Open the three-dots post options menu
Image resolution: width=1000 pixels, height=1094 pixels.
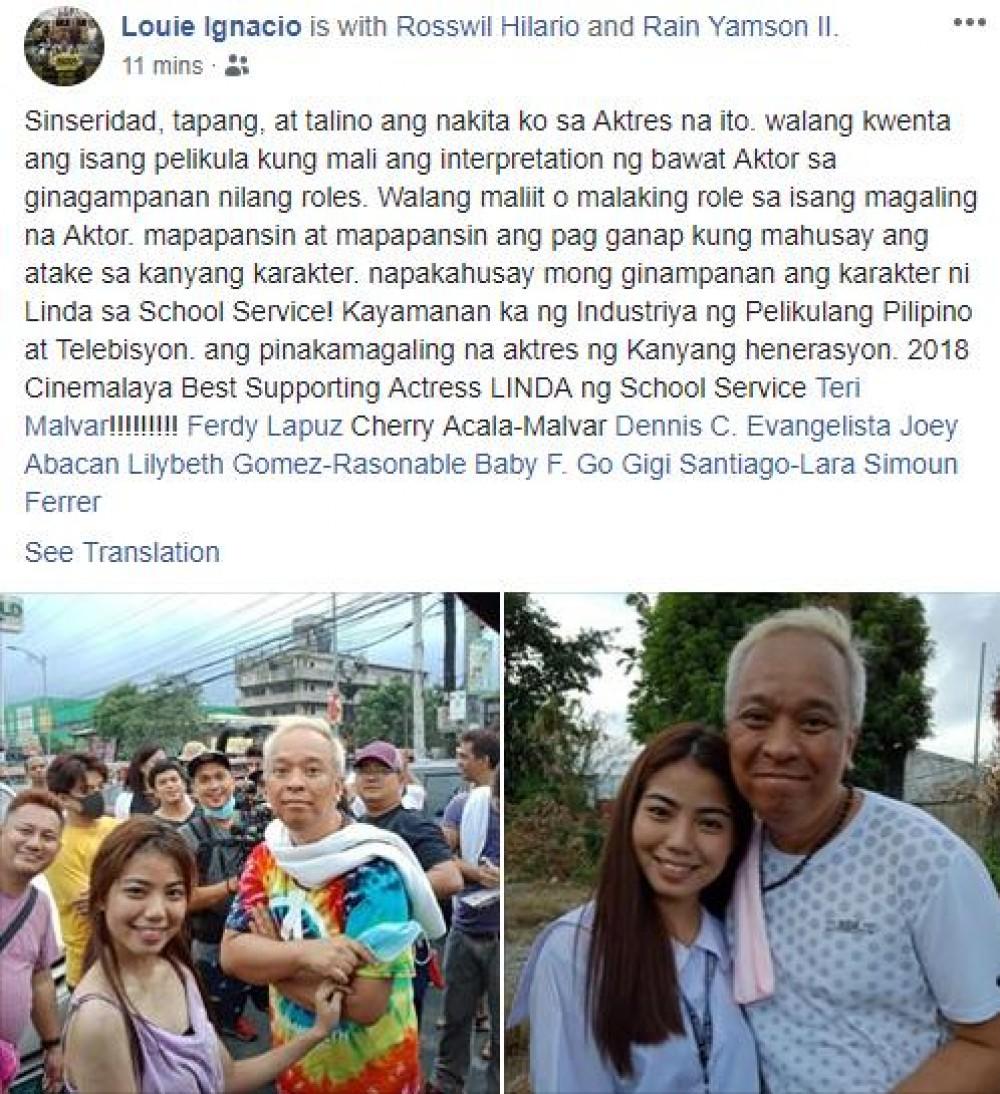click(x=969, y=22)
